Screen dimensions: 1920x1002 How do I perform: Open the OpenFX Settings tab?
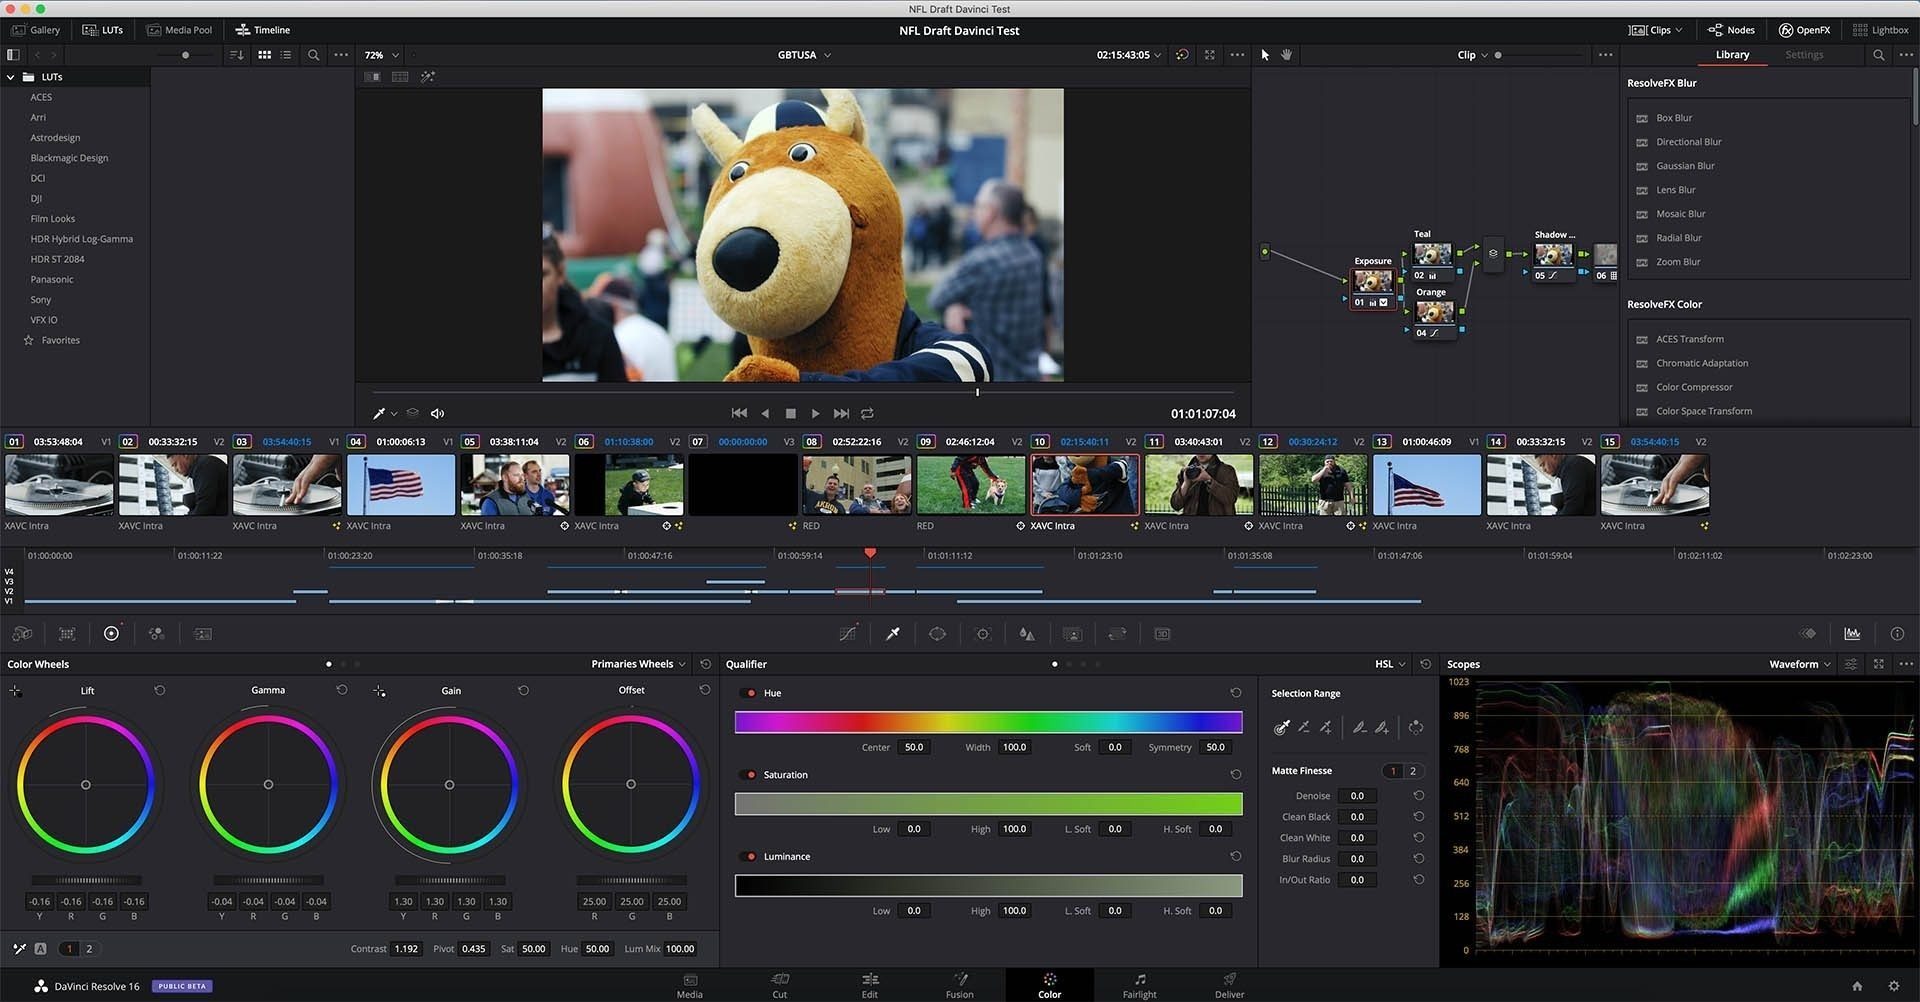[1804, 55]
